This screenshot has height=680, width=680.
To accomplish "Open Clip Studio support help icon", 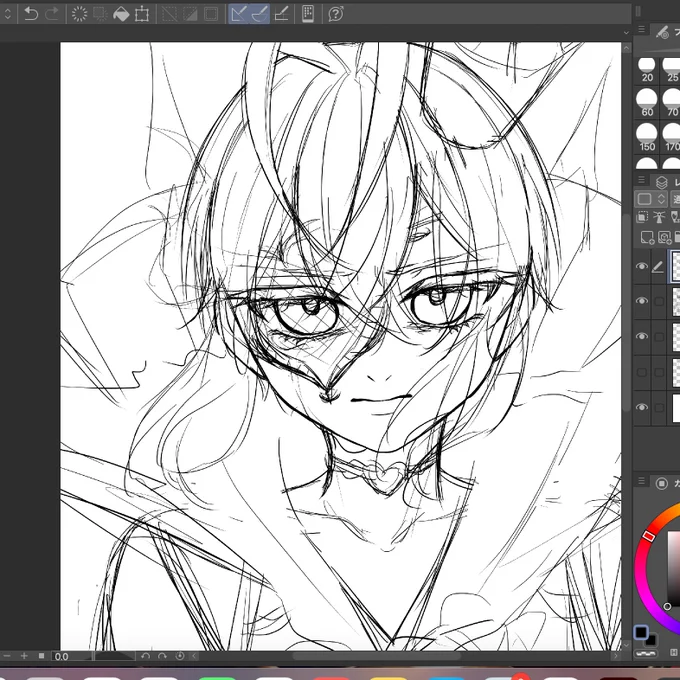I will (336, 14).
